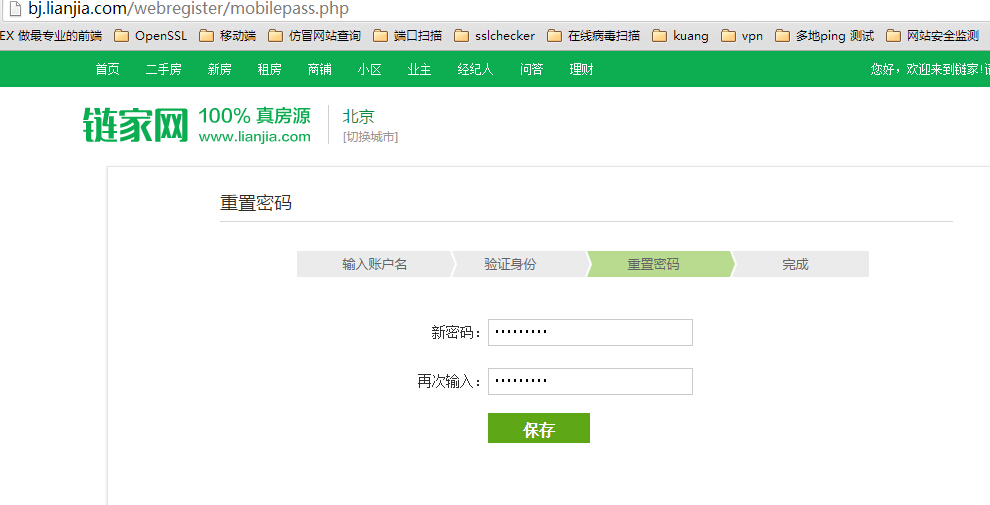Viewport: 990px width, 505px height.
Task: Click the 切换城市 link
Action: (370, 137)
